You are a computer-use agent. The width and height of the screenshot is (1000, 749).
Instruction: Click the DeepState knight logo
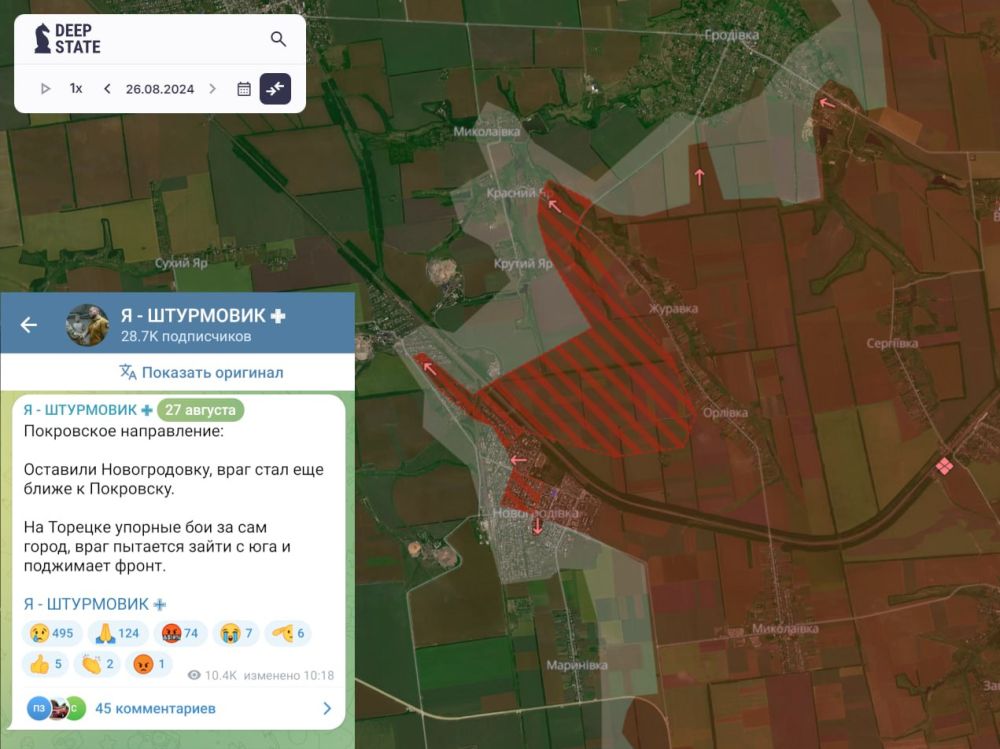[43, 39]
